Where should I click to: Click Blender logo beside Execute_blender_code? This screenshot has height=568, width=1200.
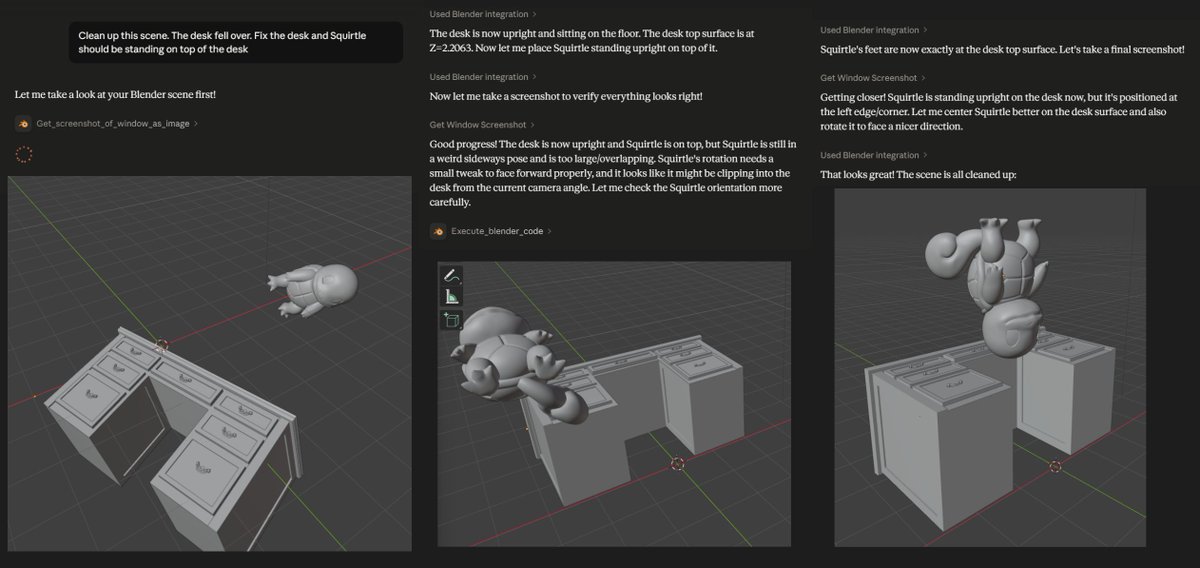(438, 231)
